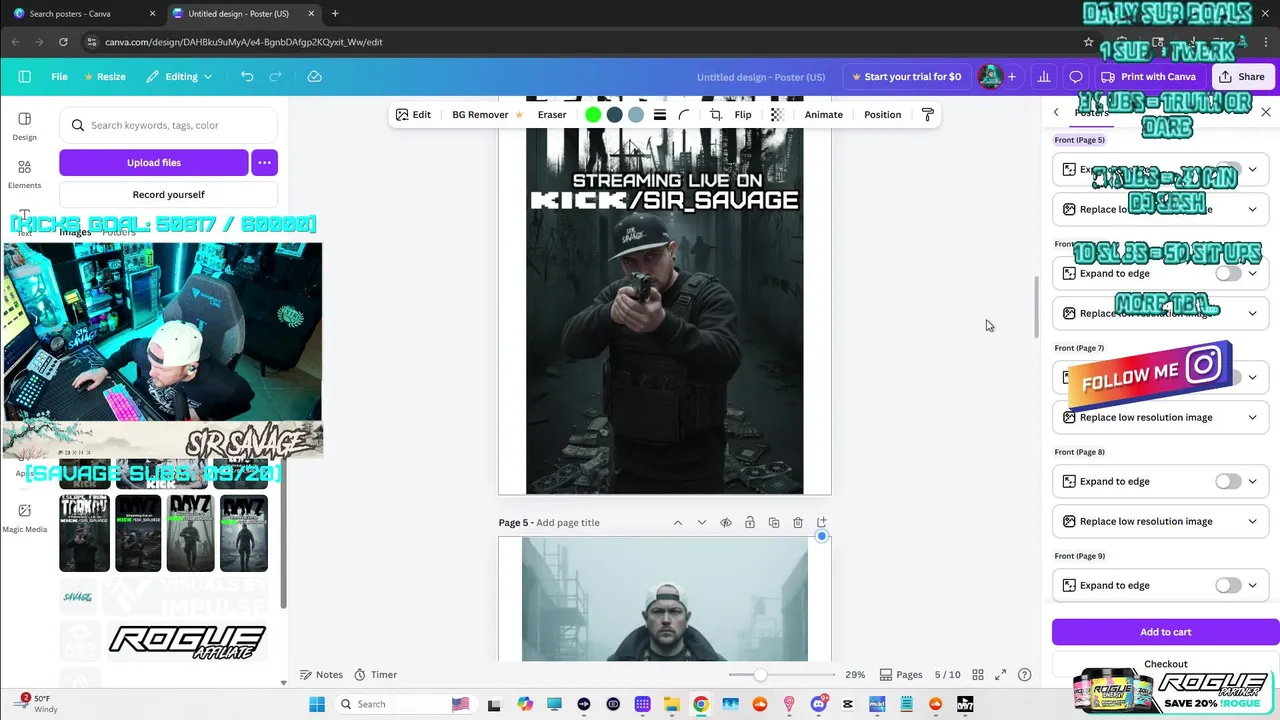Expand Page 9 Expand to edge chevron
The image size is (1280, 720).
[x=1252, y=585]
